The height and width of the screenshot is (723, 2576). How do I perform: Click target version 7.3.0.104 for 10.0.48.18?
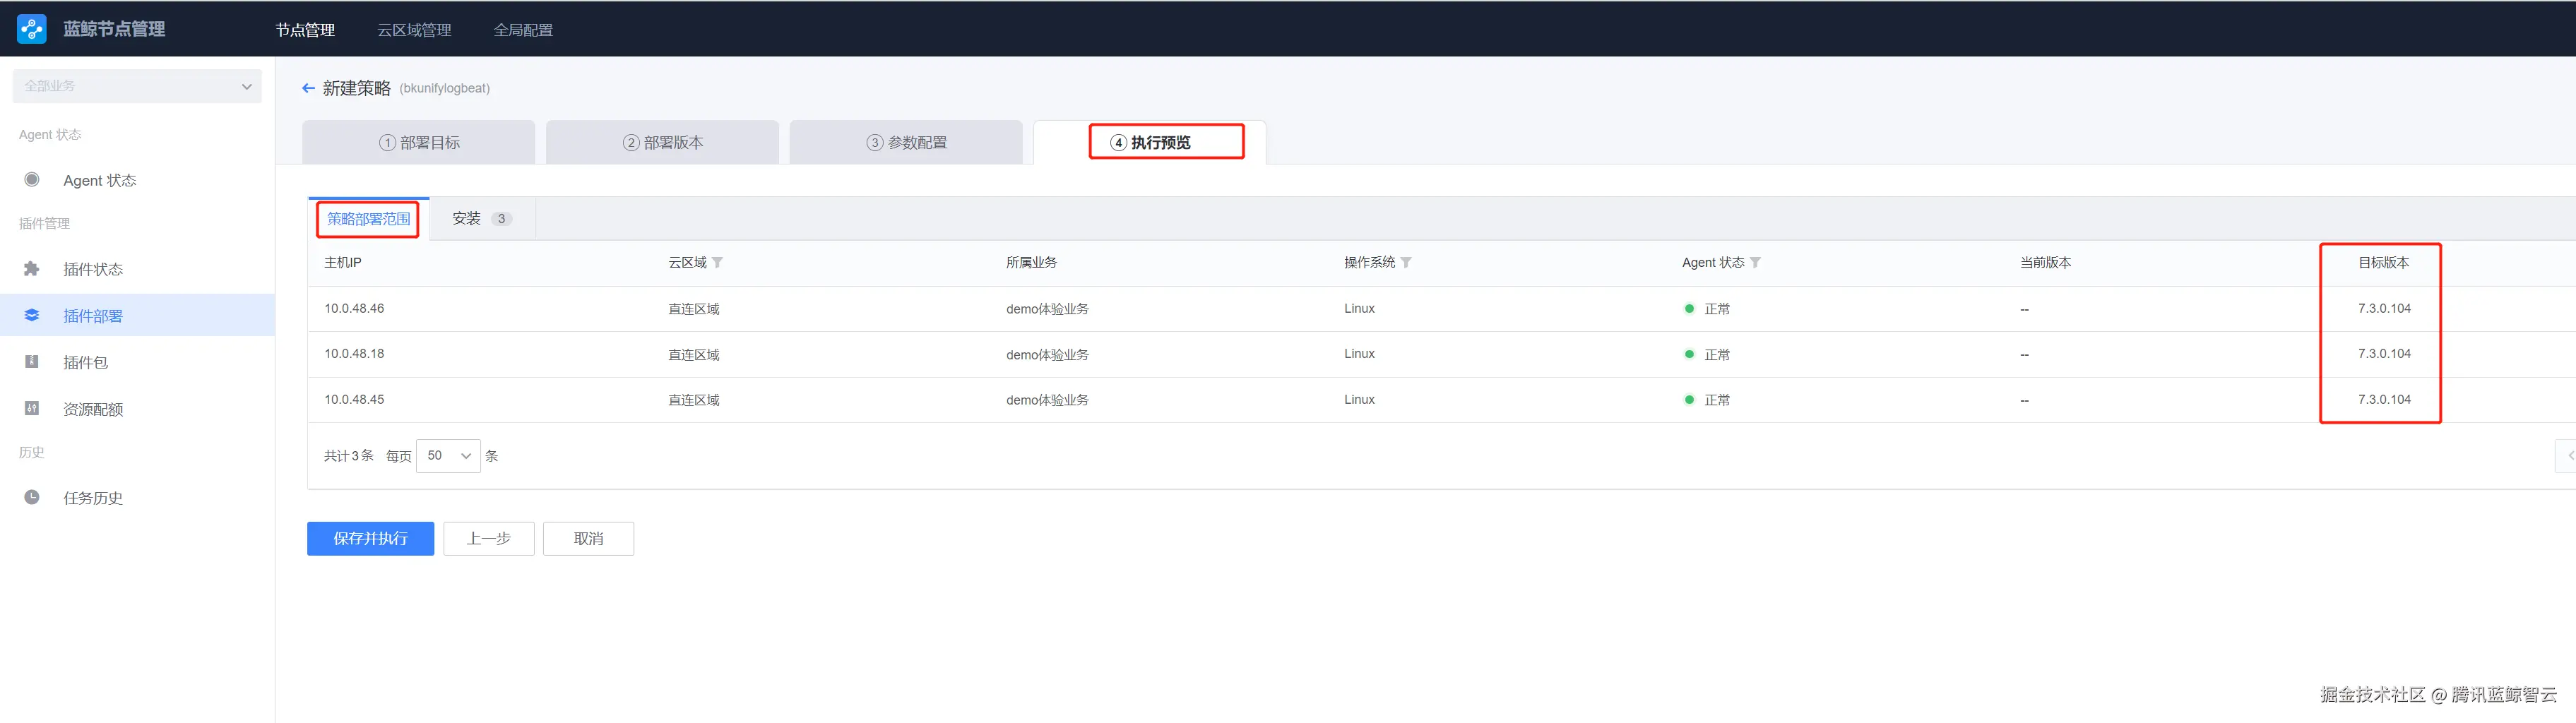[x=2384, y=354]
